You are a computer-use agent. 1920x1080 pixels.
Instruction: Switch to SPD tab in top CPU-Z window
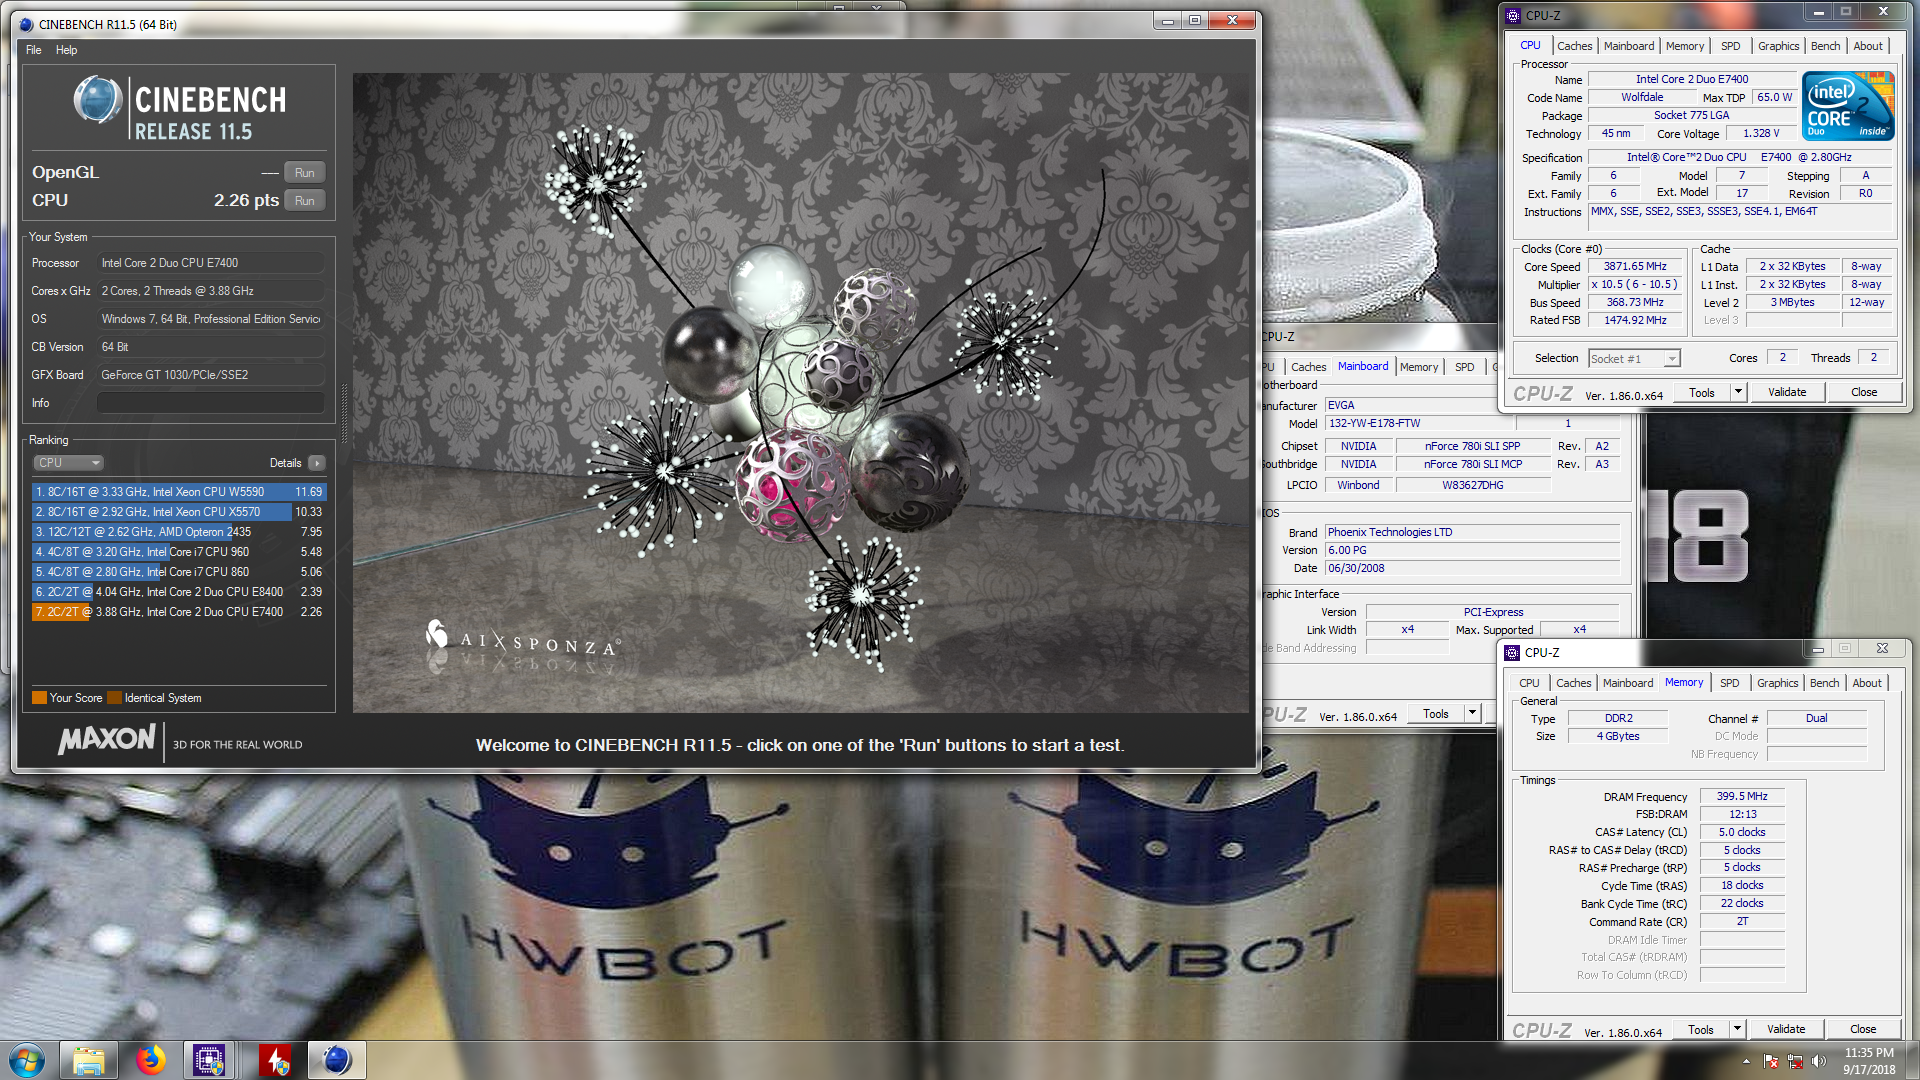[x=1731, y=46]
